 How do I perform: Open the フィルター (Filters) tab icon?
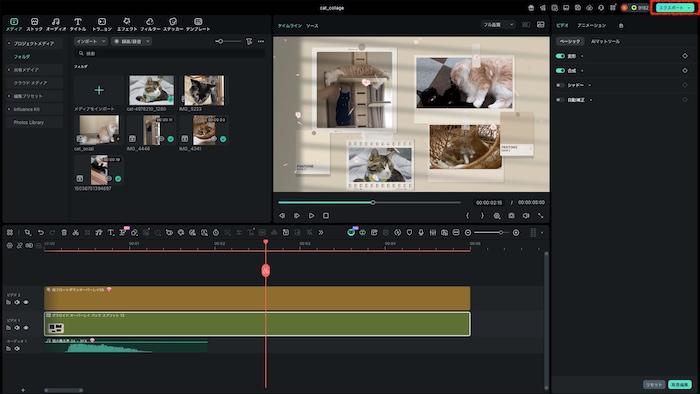click(150, 21)
